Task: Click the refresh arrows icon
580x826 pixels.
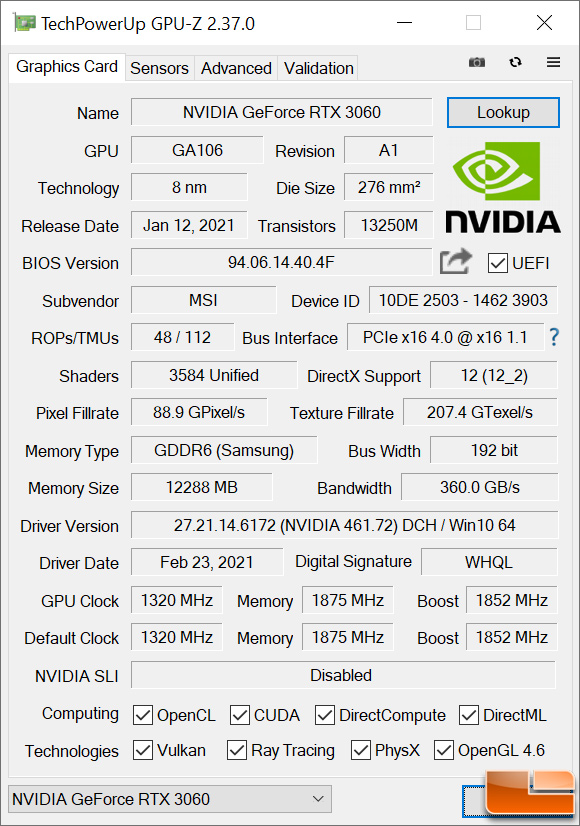Action: (515, 62)
